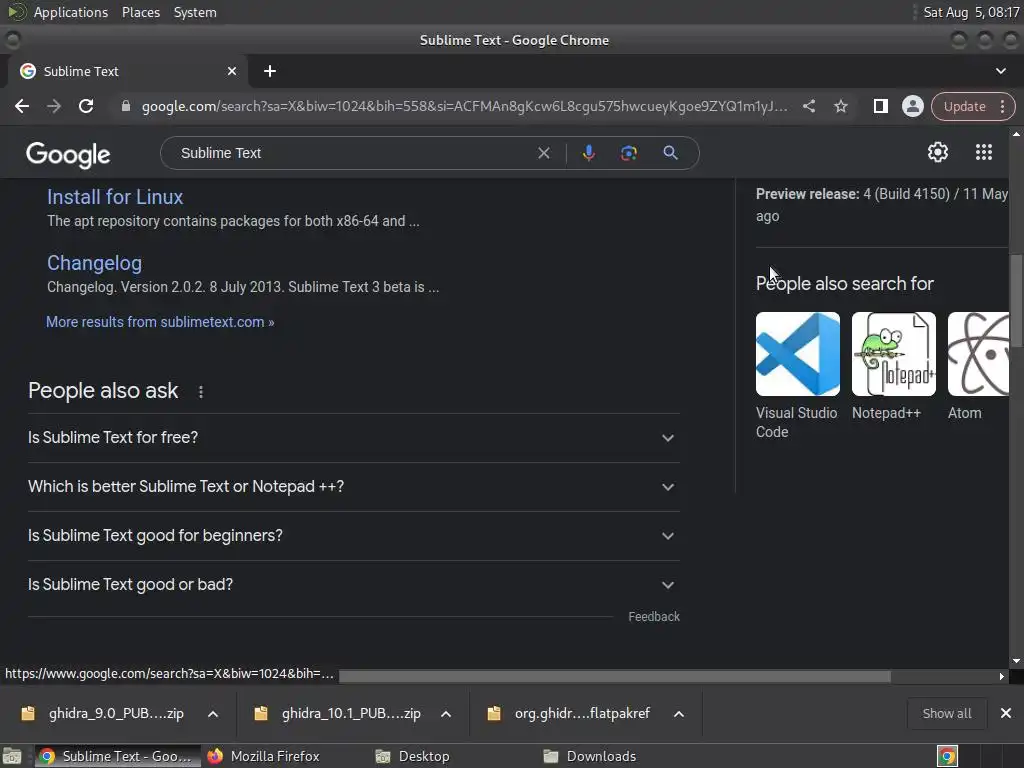Open the Changelog result link
This screenshot has width=1024, height=768.
pos(94,263)
